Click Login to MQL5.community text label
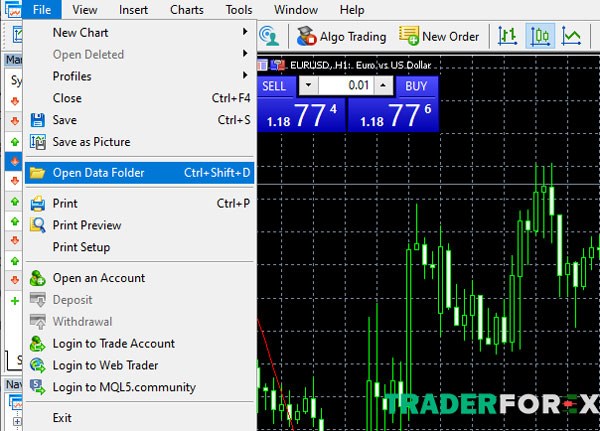The width and height of the screenshot is (600, 431). click(x=124, y=387)
